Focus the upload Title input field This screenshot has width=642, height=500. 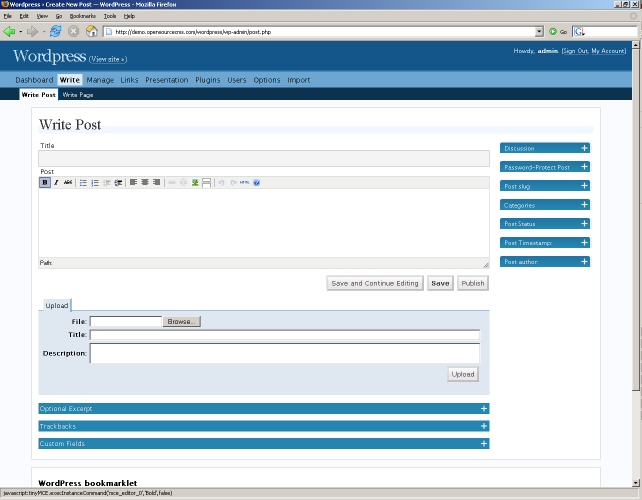285,335
